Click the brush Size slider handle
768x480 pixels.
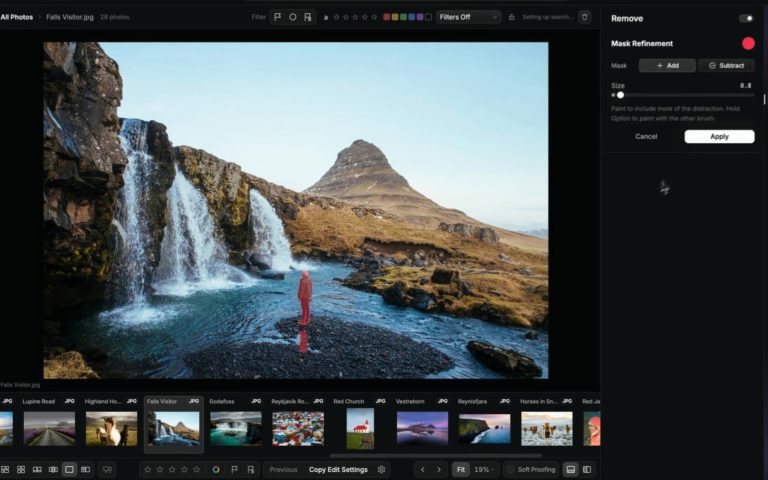pos(621,95)
